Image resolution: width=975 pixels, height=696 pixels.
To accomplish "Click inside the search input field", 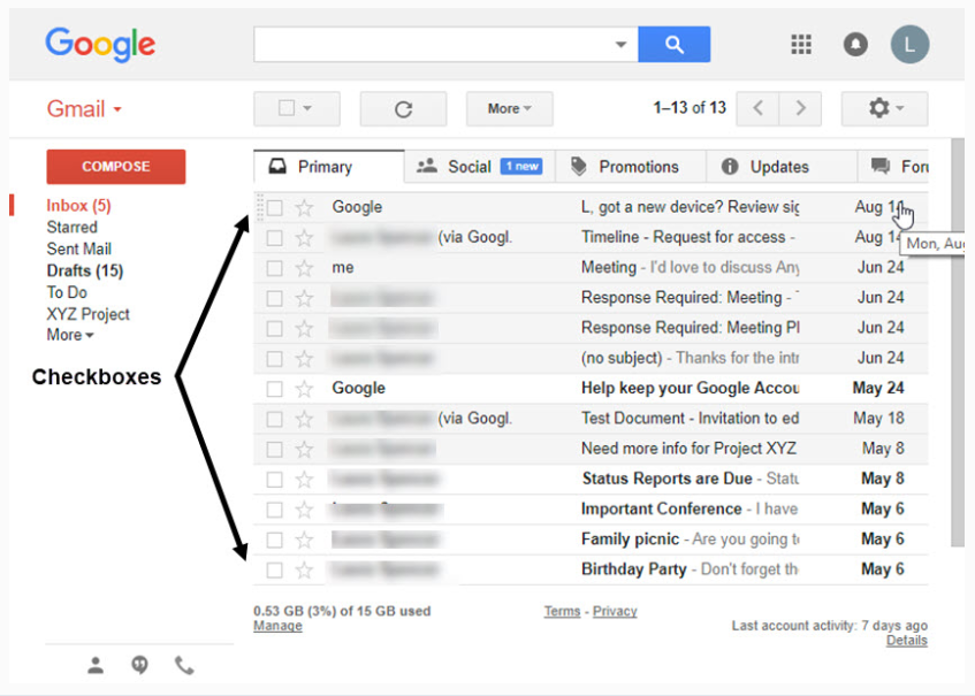I will 430,44.
